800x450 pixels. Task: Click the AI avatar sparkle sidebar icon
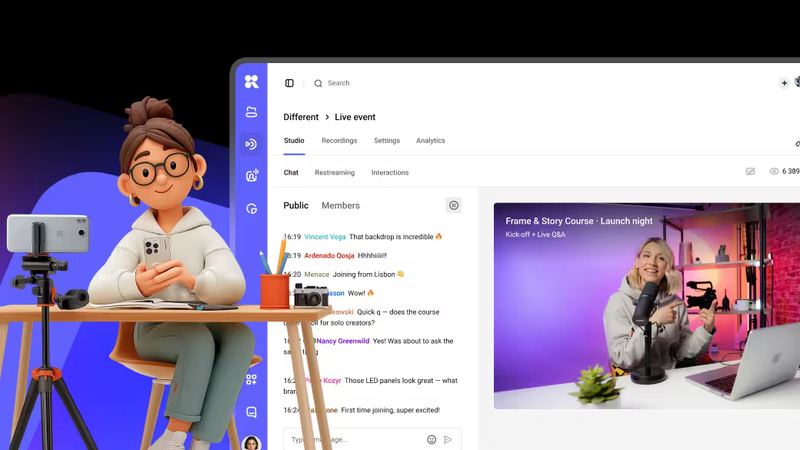point(252,176)
